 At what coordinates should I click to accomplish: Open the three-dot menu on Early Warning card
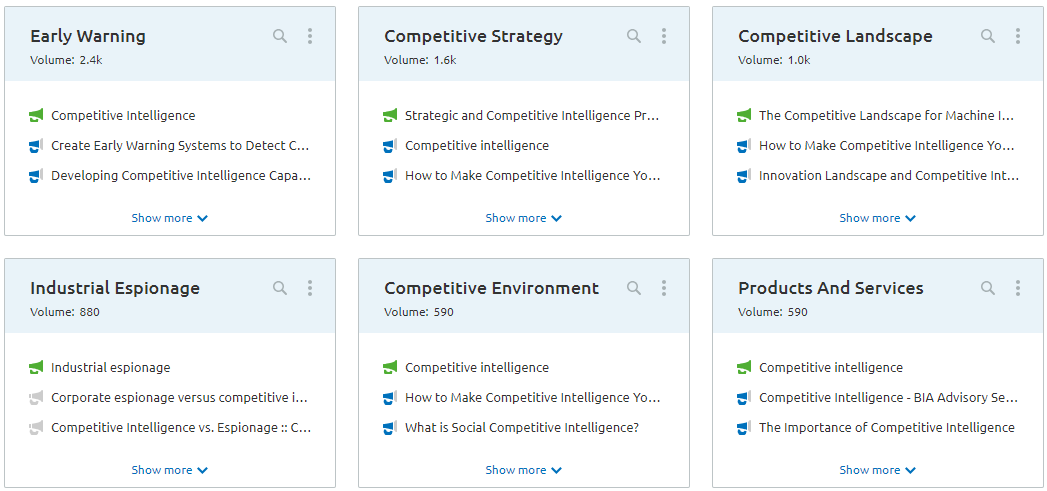click(310, 36)
